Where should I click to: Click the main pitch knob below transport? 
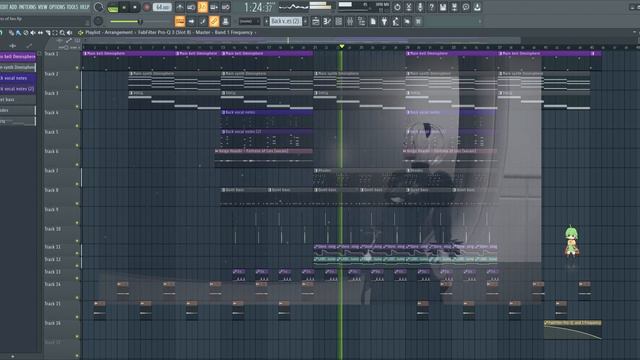[98, 21]
